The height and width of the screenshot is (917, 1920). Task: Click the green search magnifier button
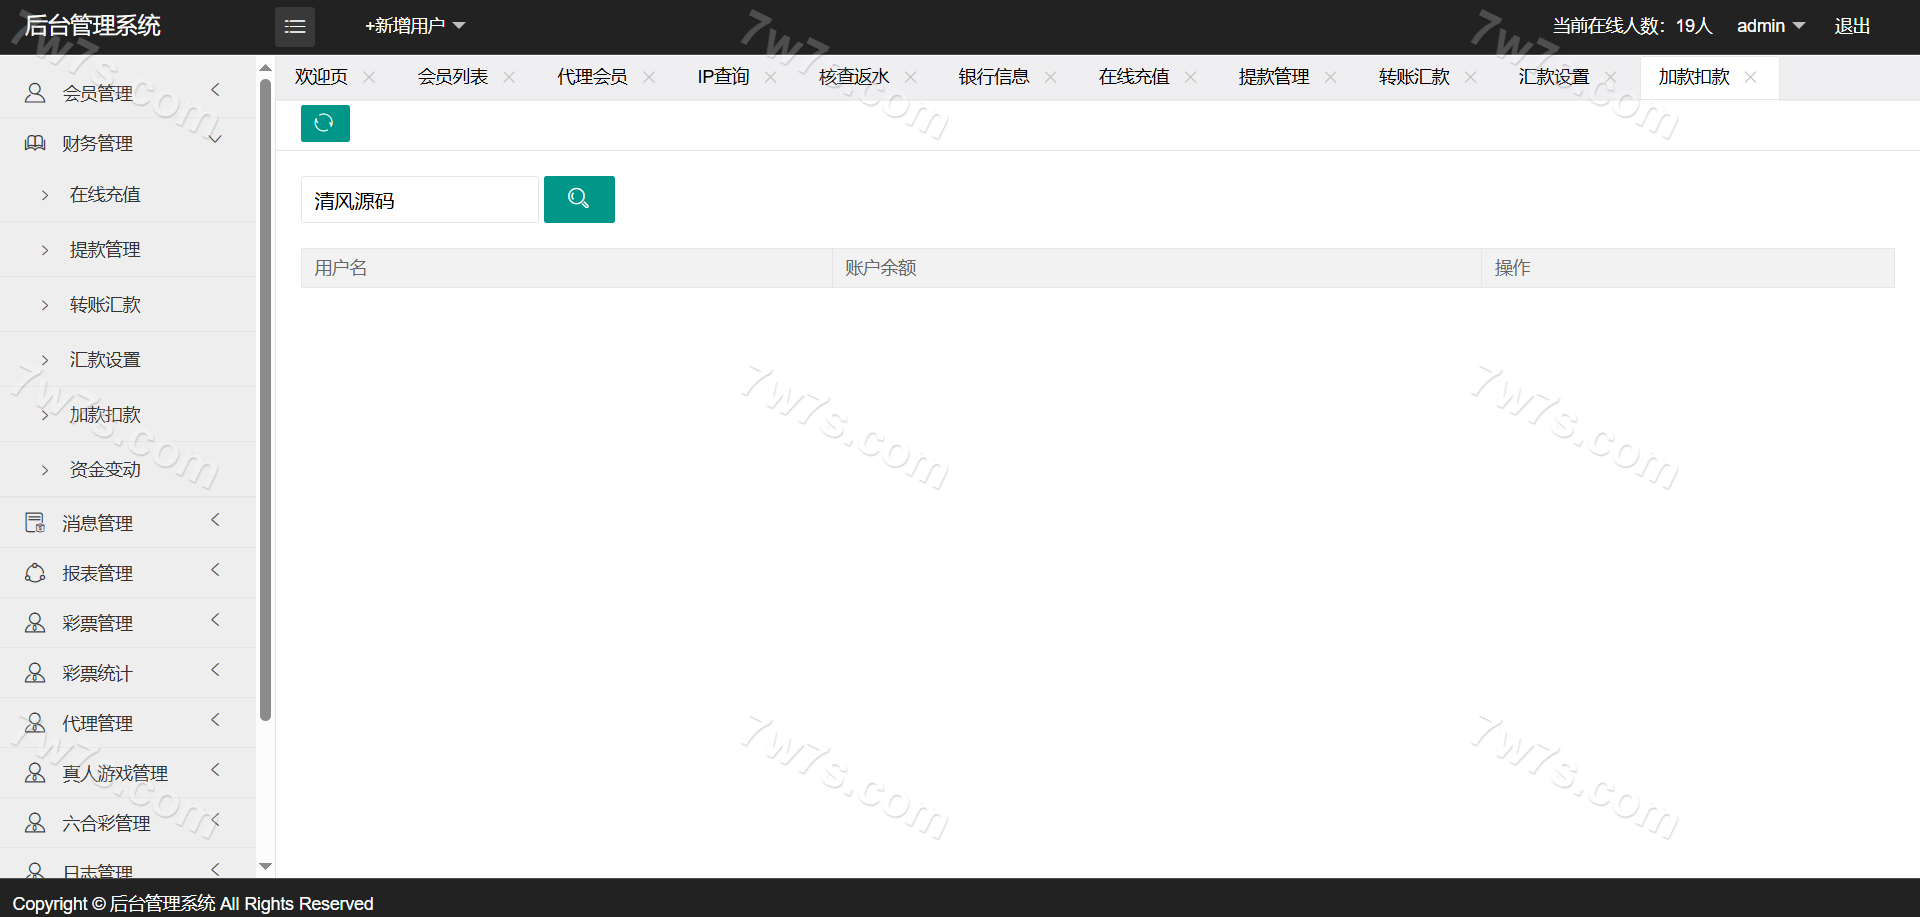(579, 199)
